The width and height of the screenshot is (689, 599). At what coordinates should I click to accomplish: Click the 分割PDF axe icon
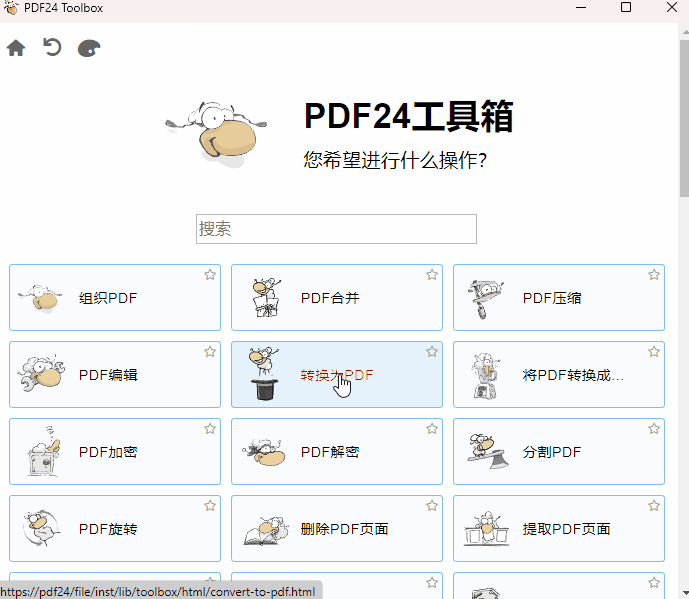(488, 451)
